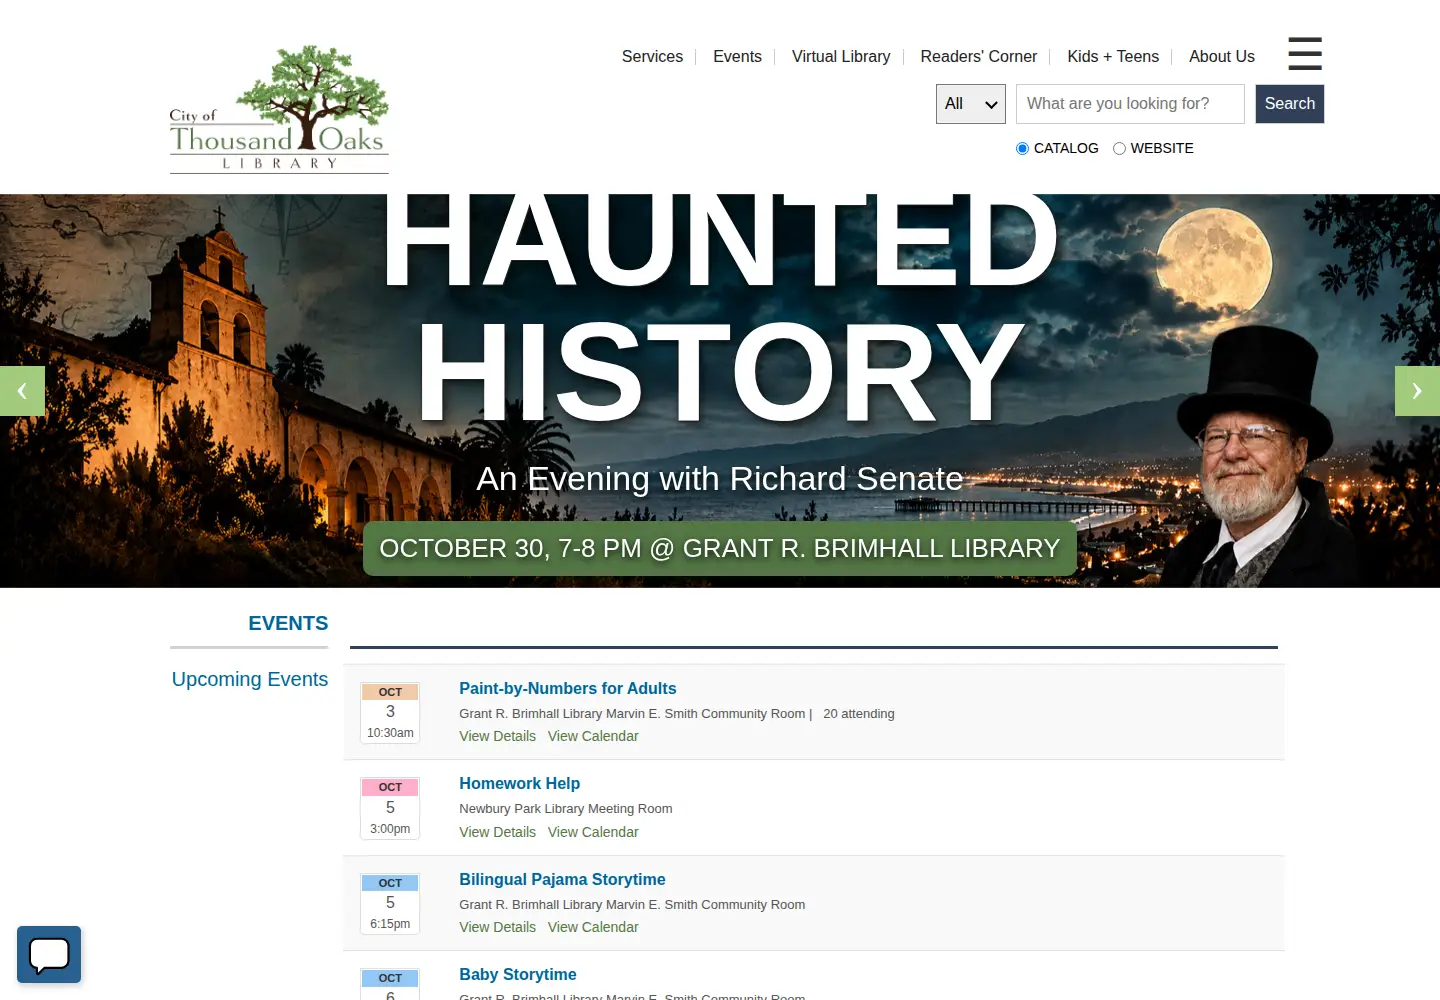
Task: Open the Kids + Teens menu
Action: 1113,57
